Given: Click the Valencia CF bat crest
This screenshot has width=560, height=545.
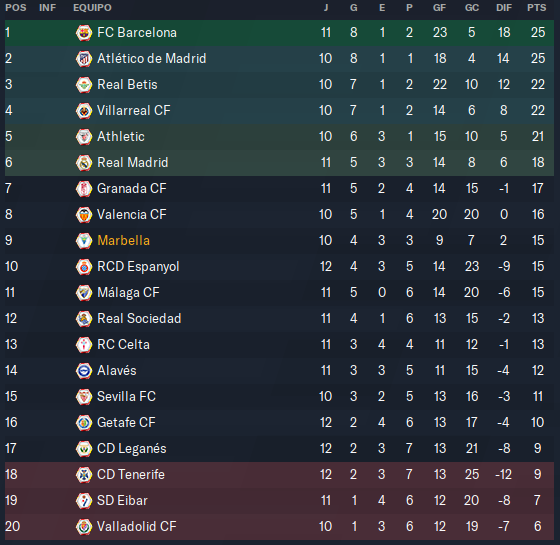Looking at the screenshot, I should point(84,215).
